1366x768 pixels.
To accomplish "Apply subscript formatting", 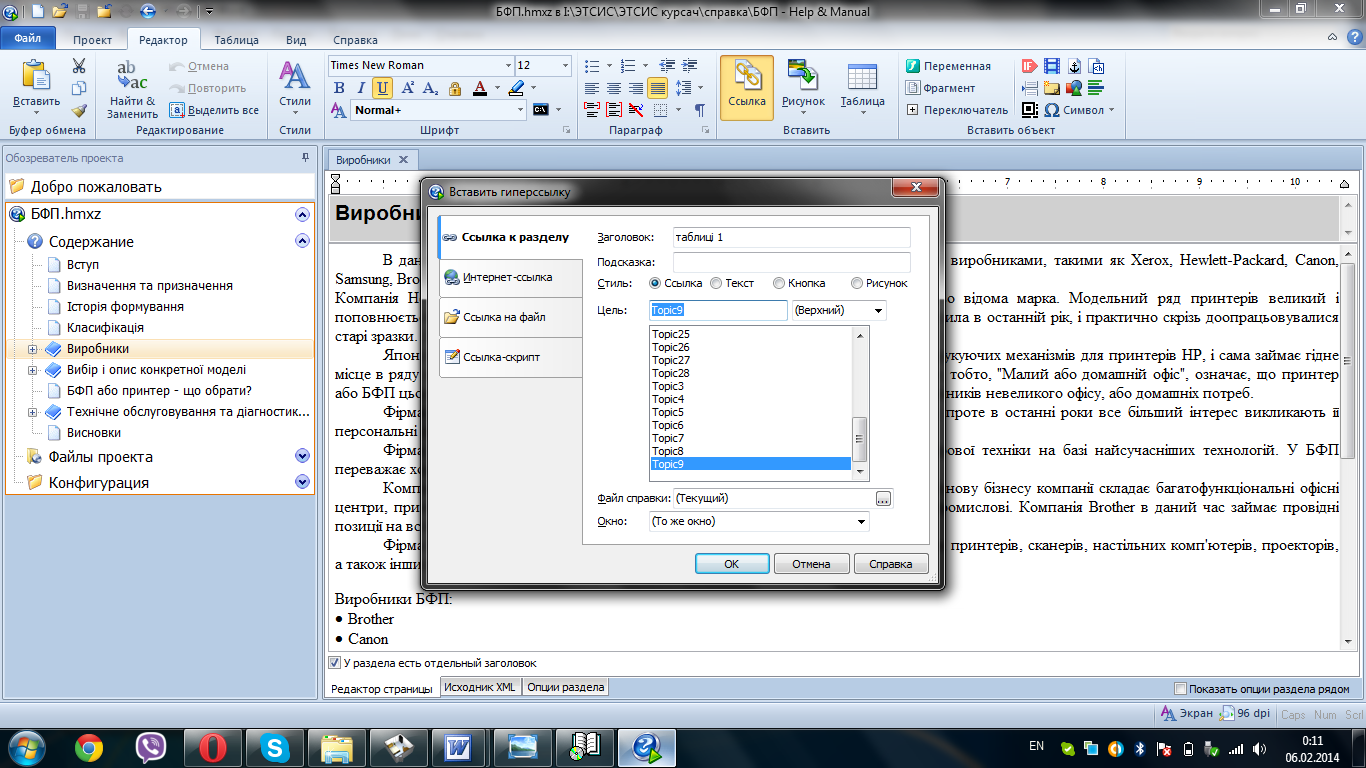I will click(x=432, y=88).
